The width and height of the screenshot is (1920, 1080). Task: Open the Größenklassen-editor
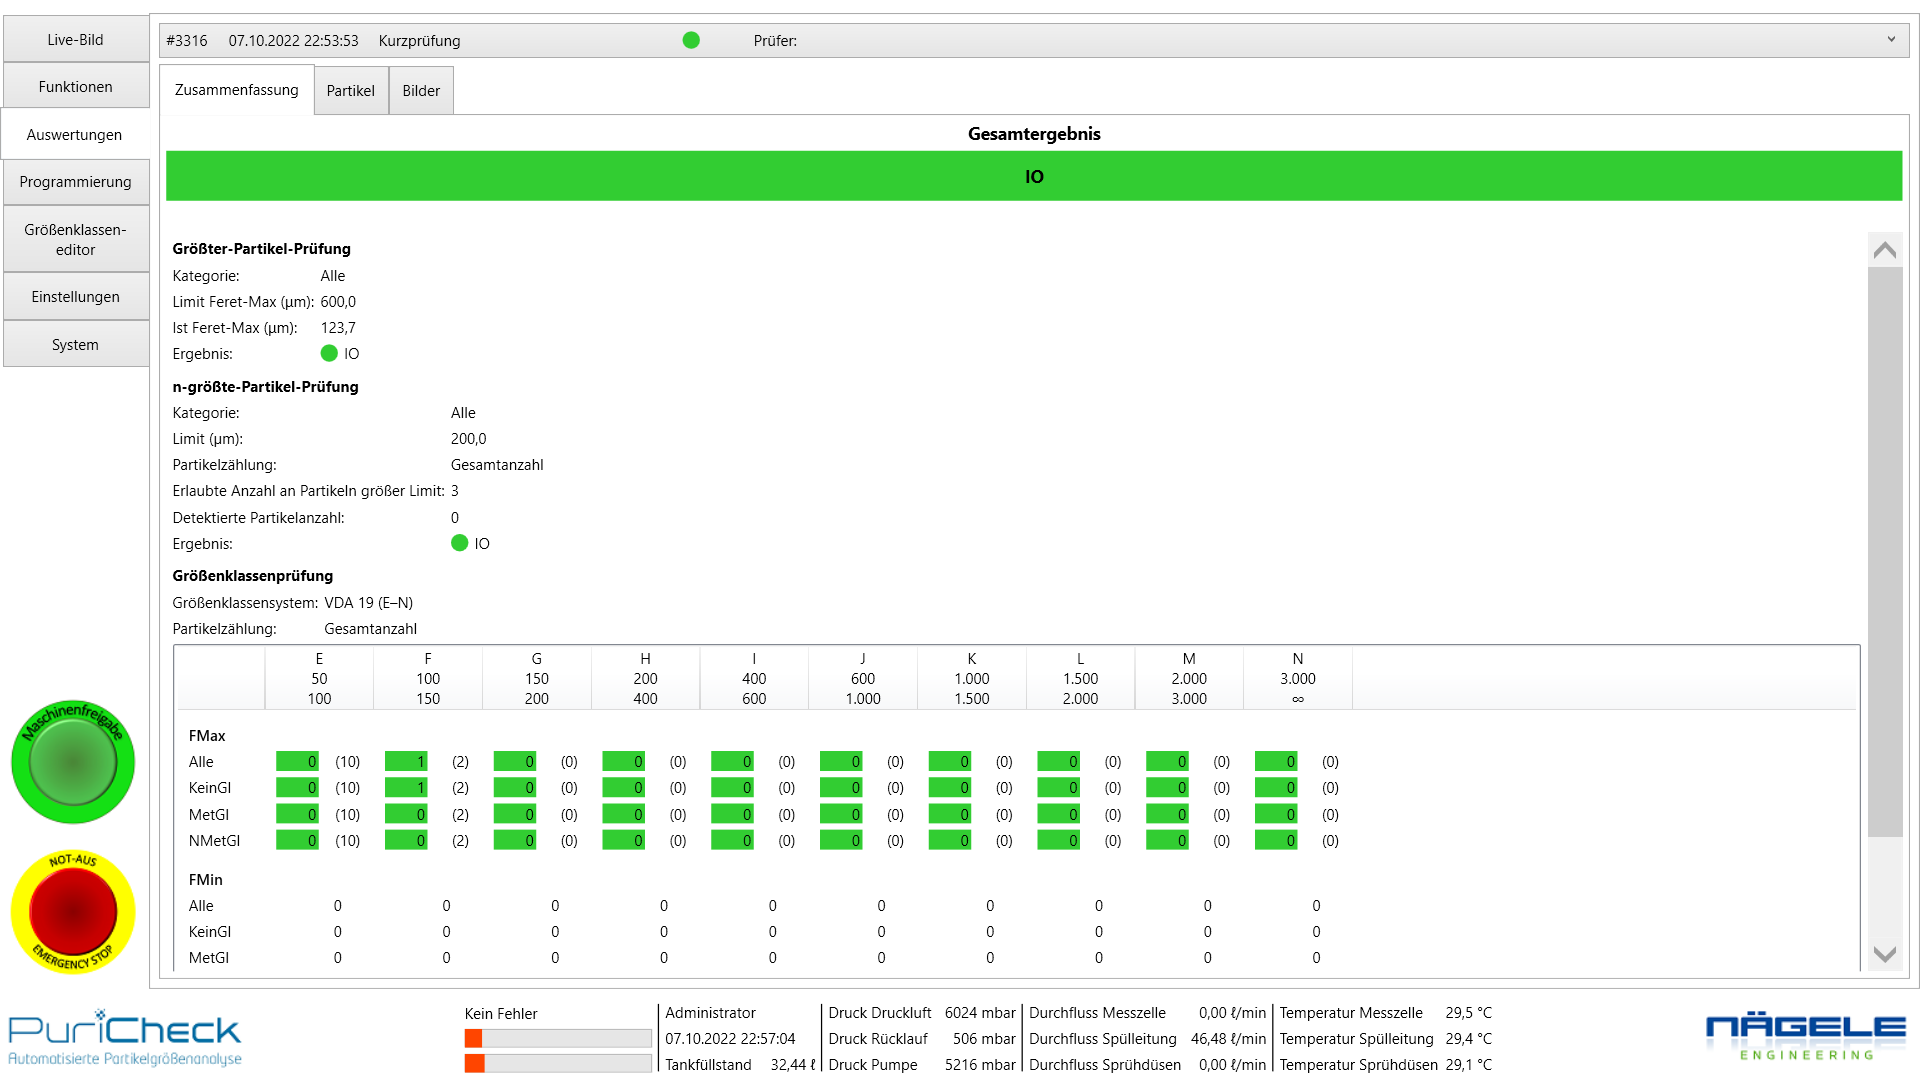click(75, 239)
